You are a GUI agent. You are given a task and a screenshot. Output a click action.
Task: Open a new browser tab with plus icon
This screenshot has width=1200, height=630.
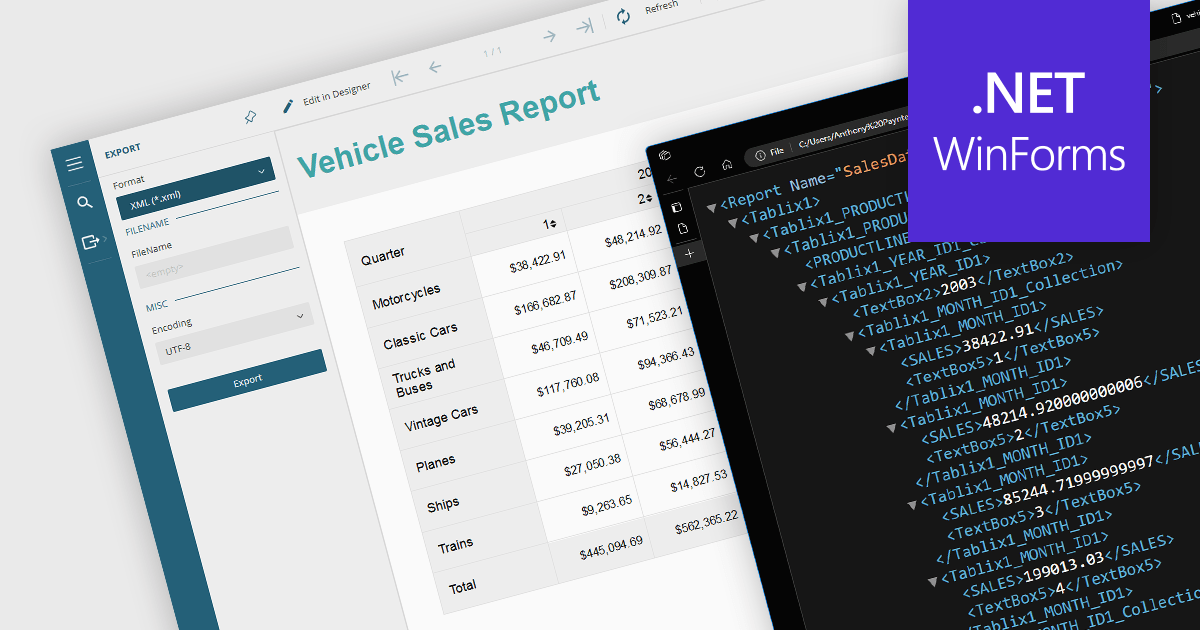pos(689,254)
